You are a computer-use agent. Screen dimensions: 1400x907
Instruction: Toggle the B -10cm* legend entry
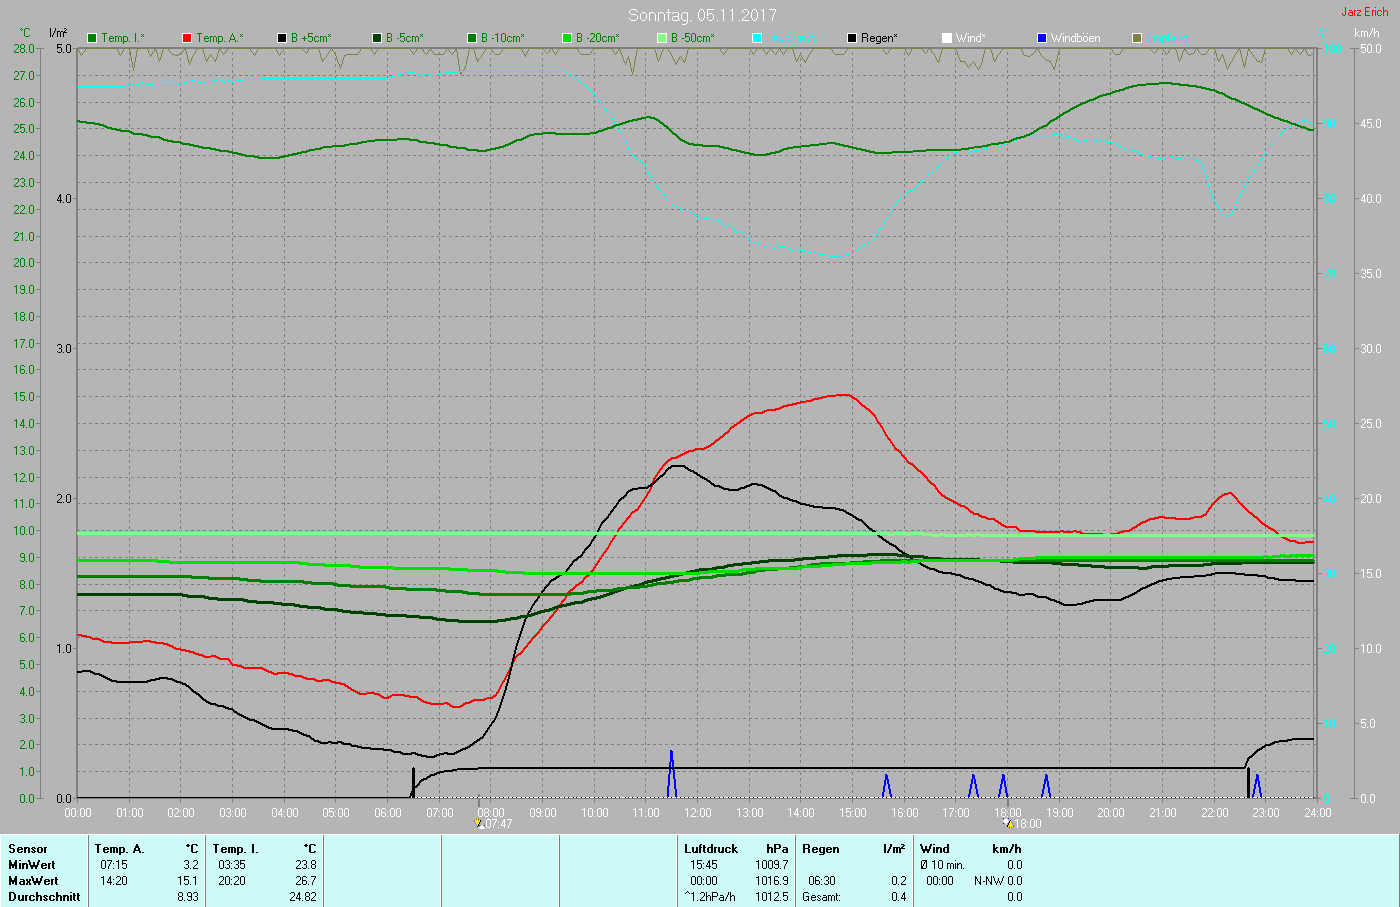[x=495, y=38]
